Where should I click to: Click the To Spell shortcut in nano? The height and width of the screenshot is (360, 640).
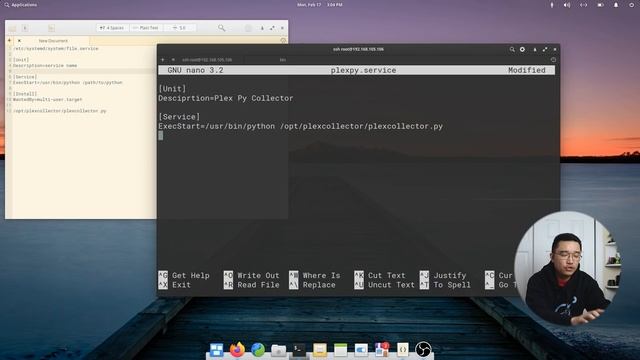point(445,285)
